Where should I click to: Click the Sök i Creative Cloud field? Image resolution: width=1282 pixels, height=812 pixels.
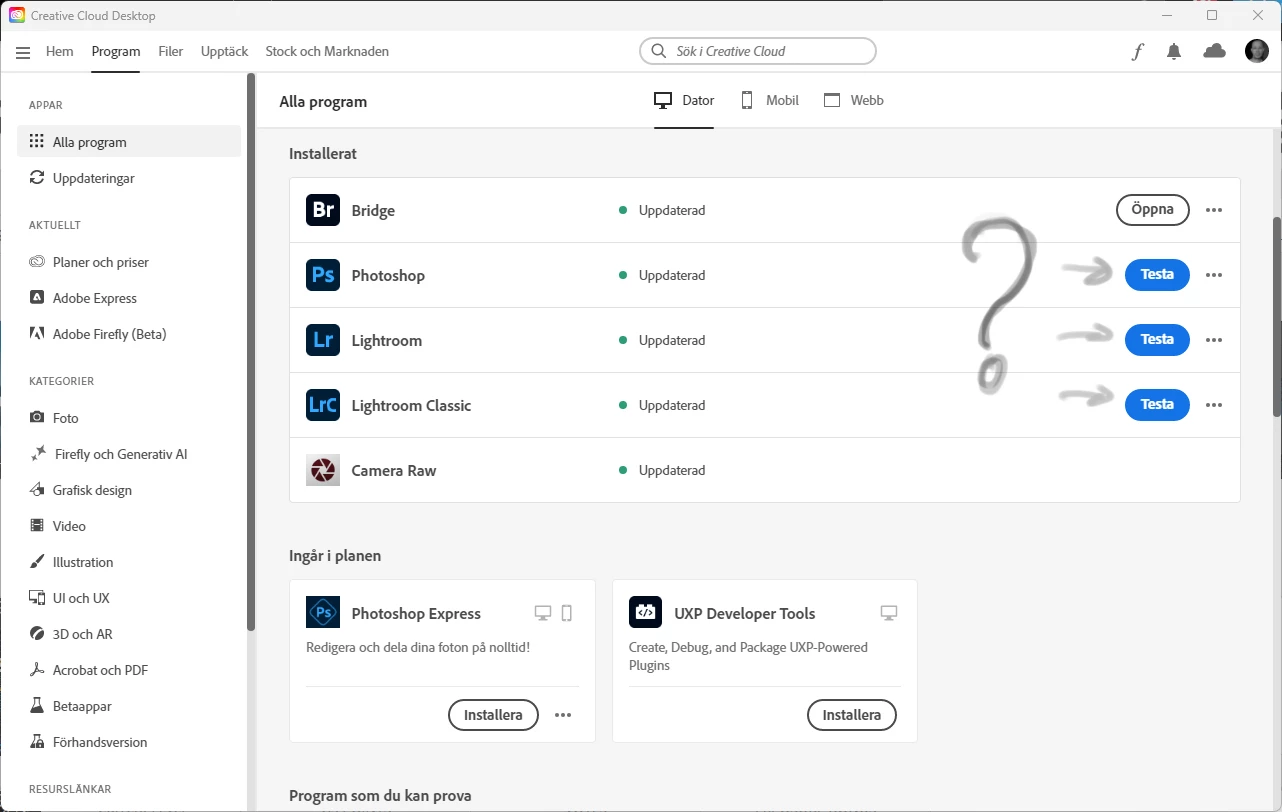click(758, 51)
